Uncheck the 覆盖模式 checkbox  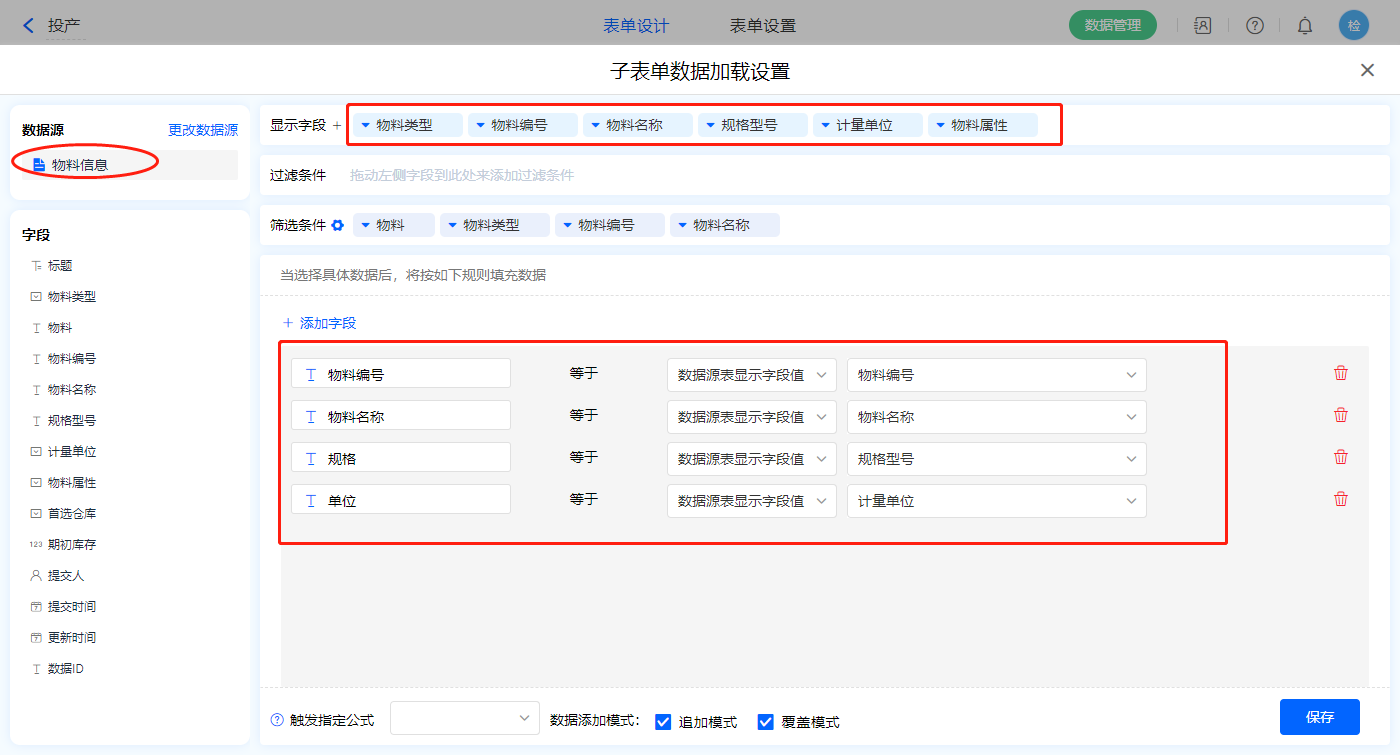[x=766, y=722]
